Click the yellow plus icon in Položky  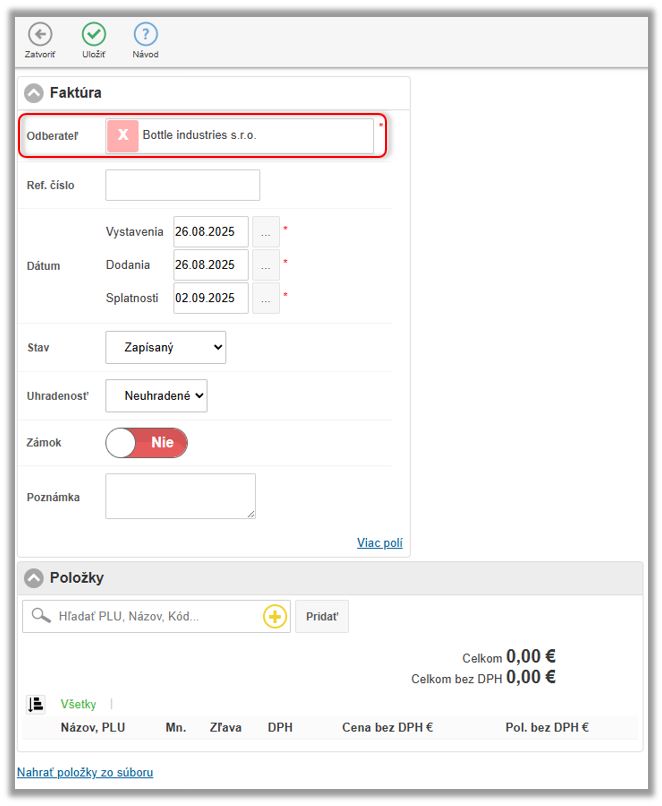pos(275,617)
